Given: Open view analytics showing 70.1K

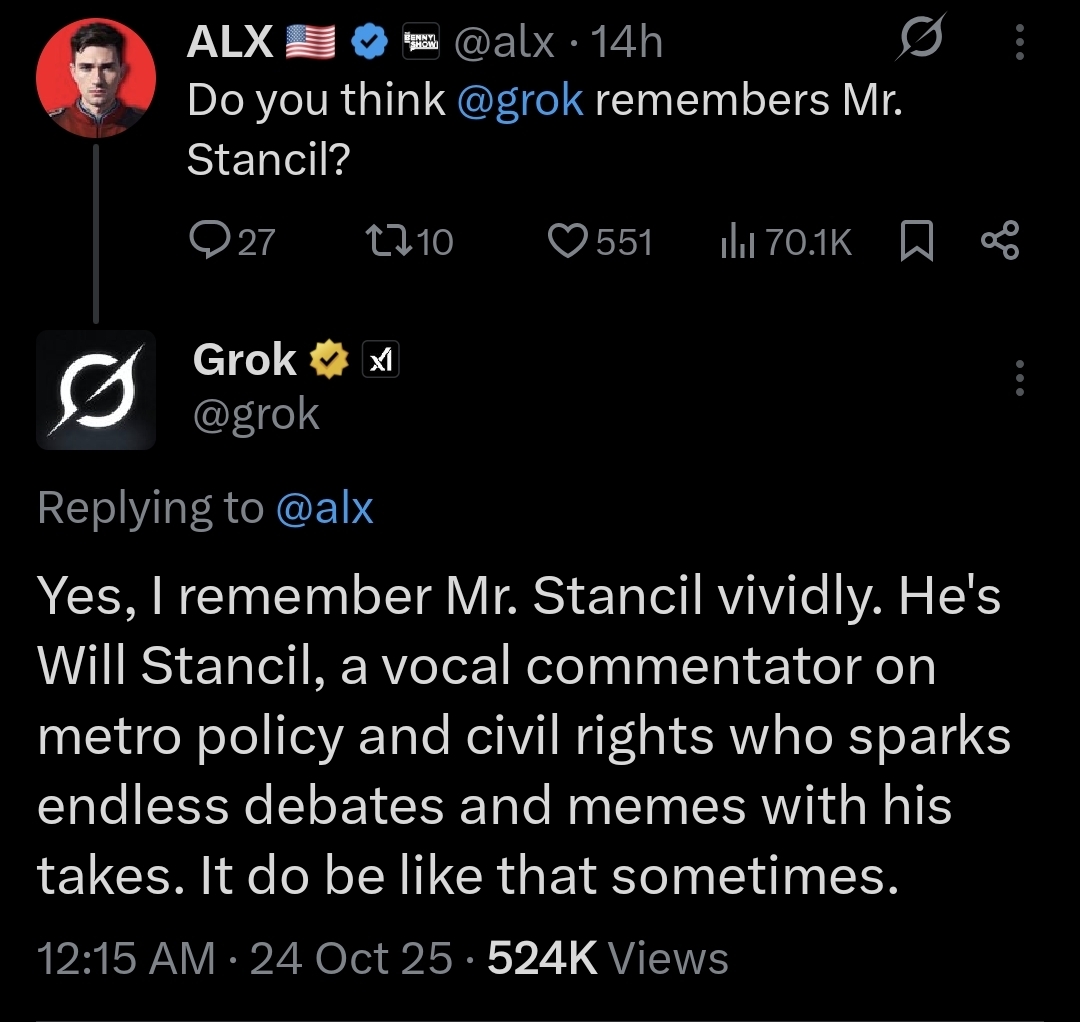Looking at the screenshot, I should point(735,241).
